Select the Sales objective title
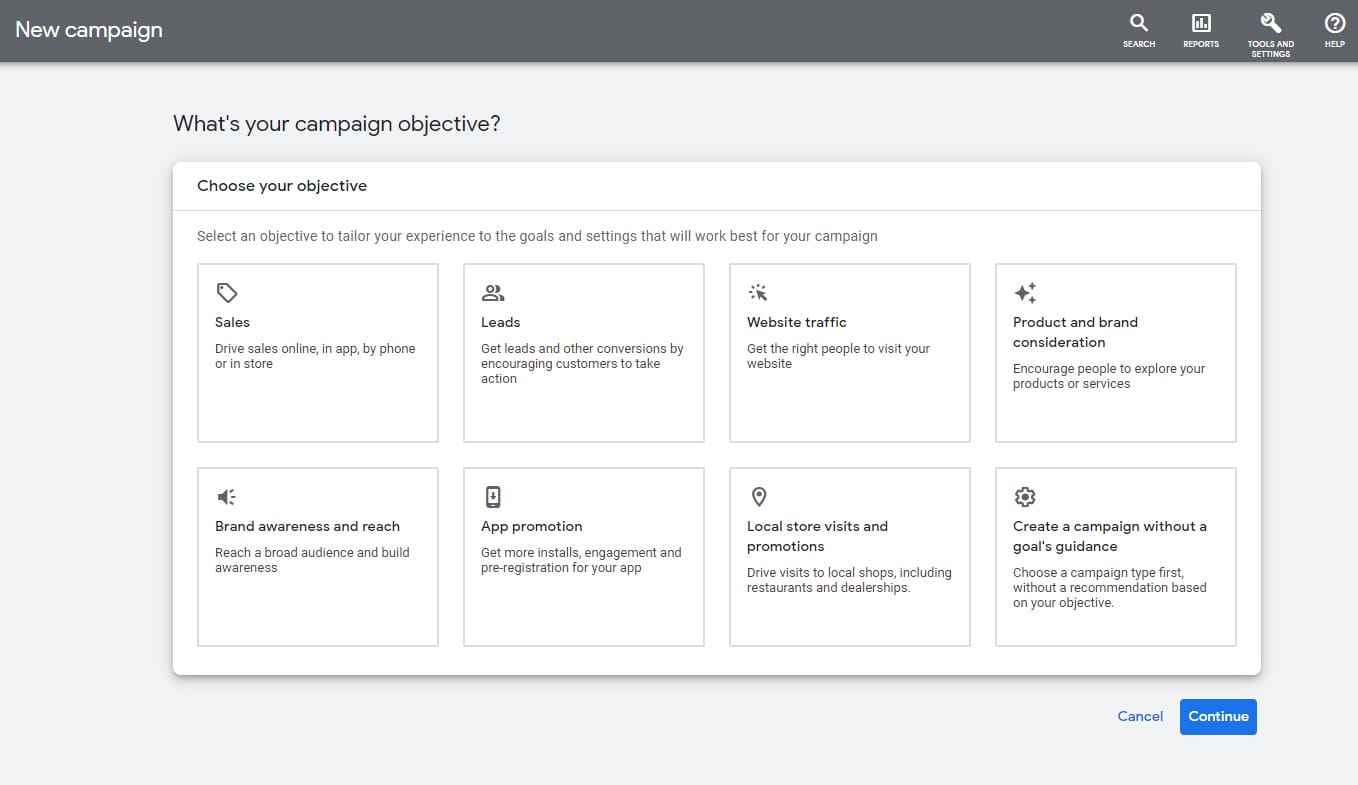The width and height of the screenshot is (1358, 785). [x=232, y=322]
